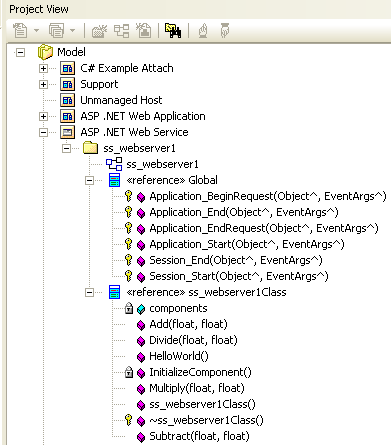
Task: Click key icon beside ~ss_webserver1Class()
Action: (x=128, y=420)
